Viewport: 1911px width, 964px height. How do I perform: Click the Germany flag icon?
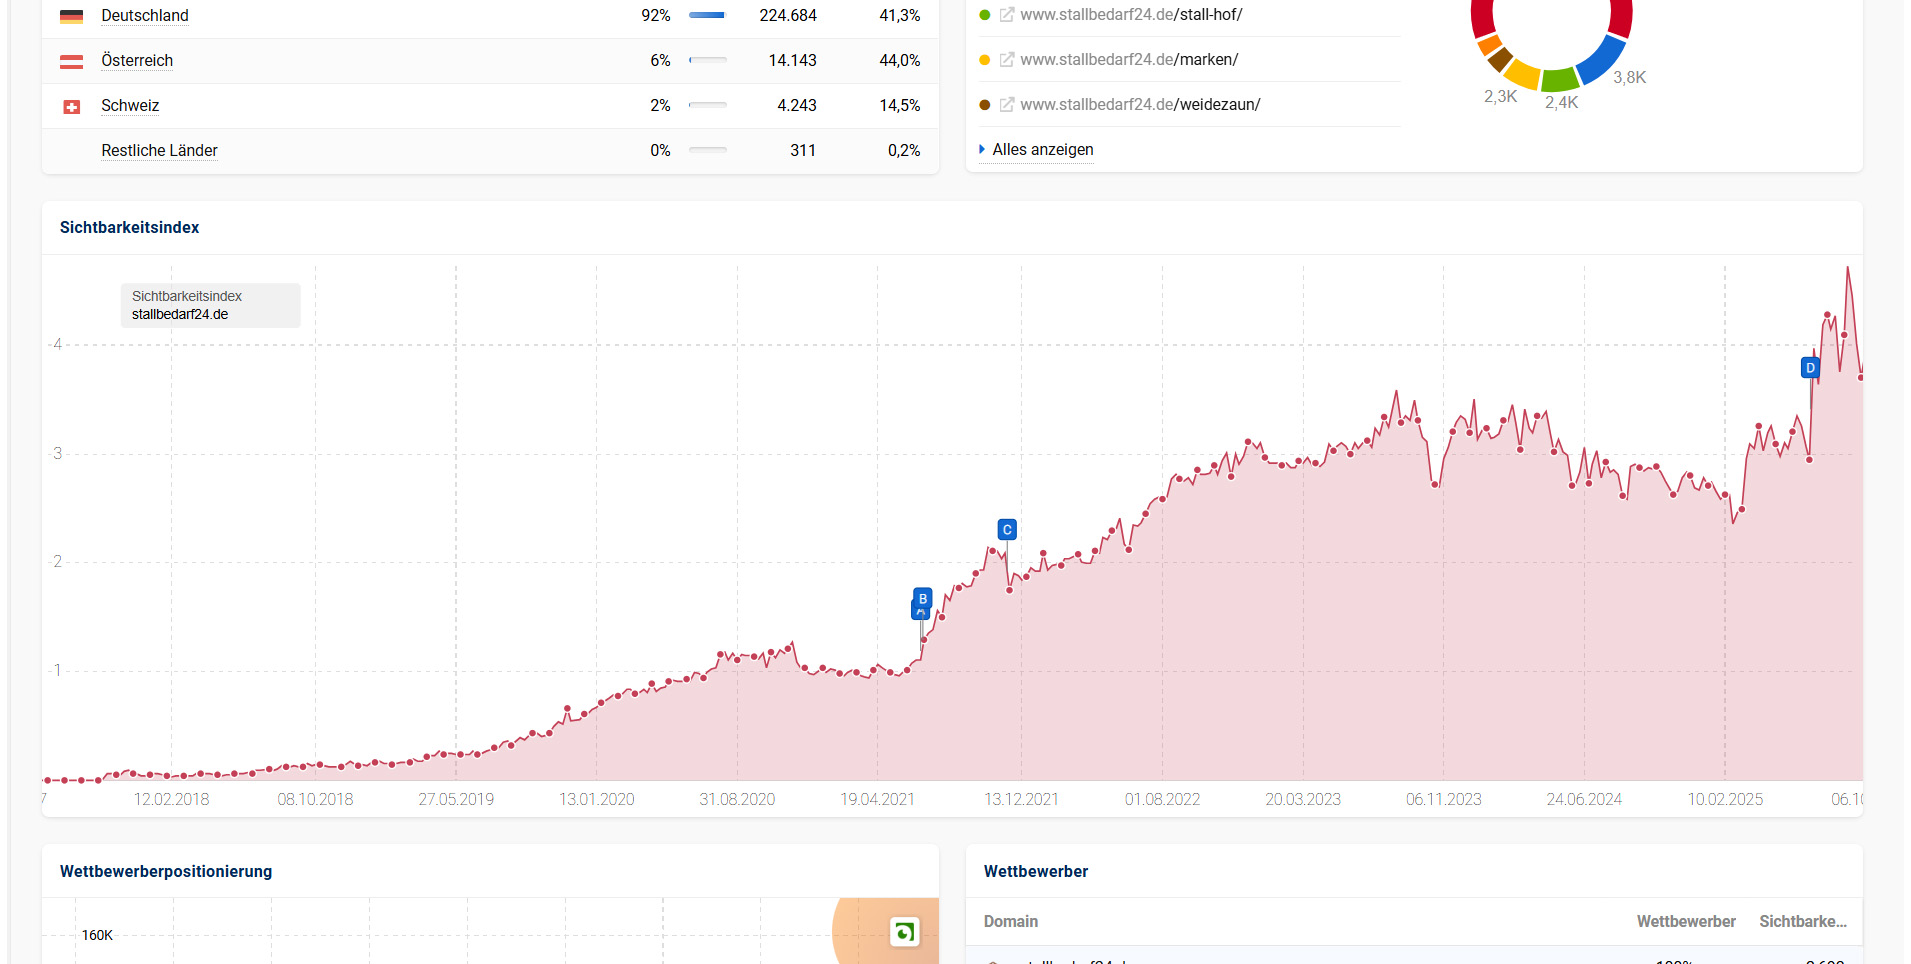pos(71,16)
